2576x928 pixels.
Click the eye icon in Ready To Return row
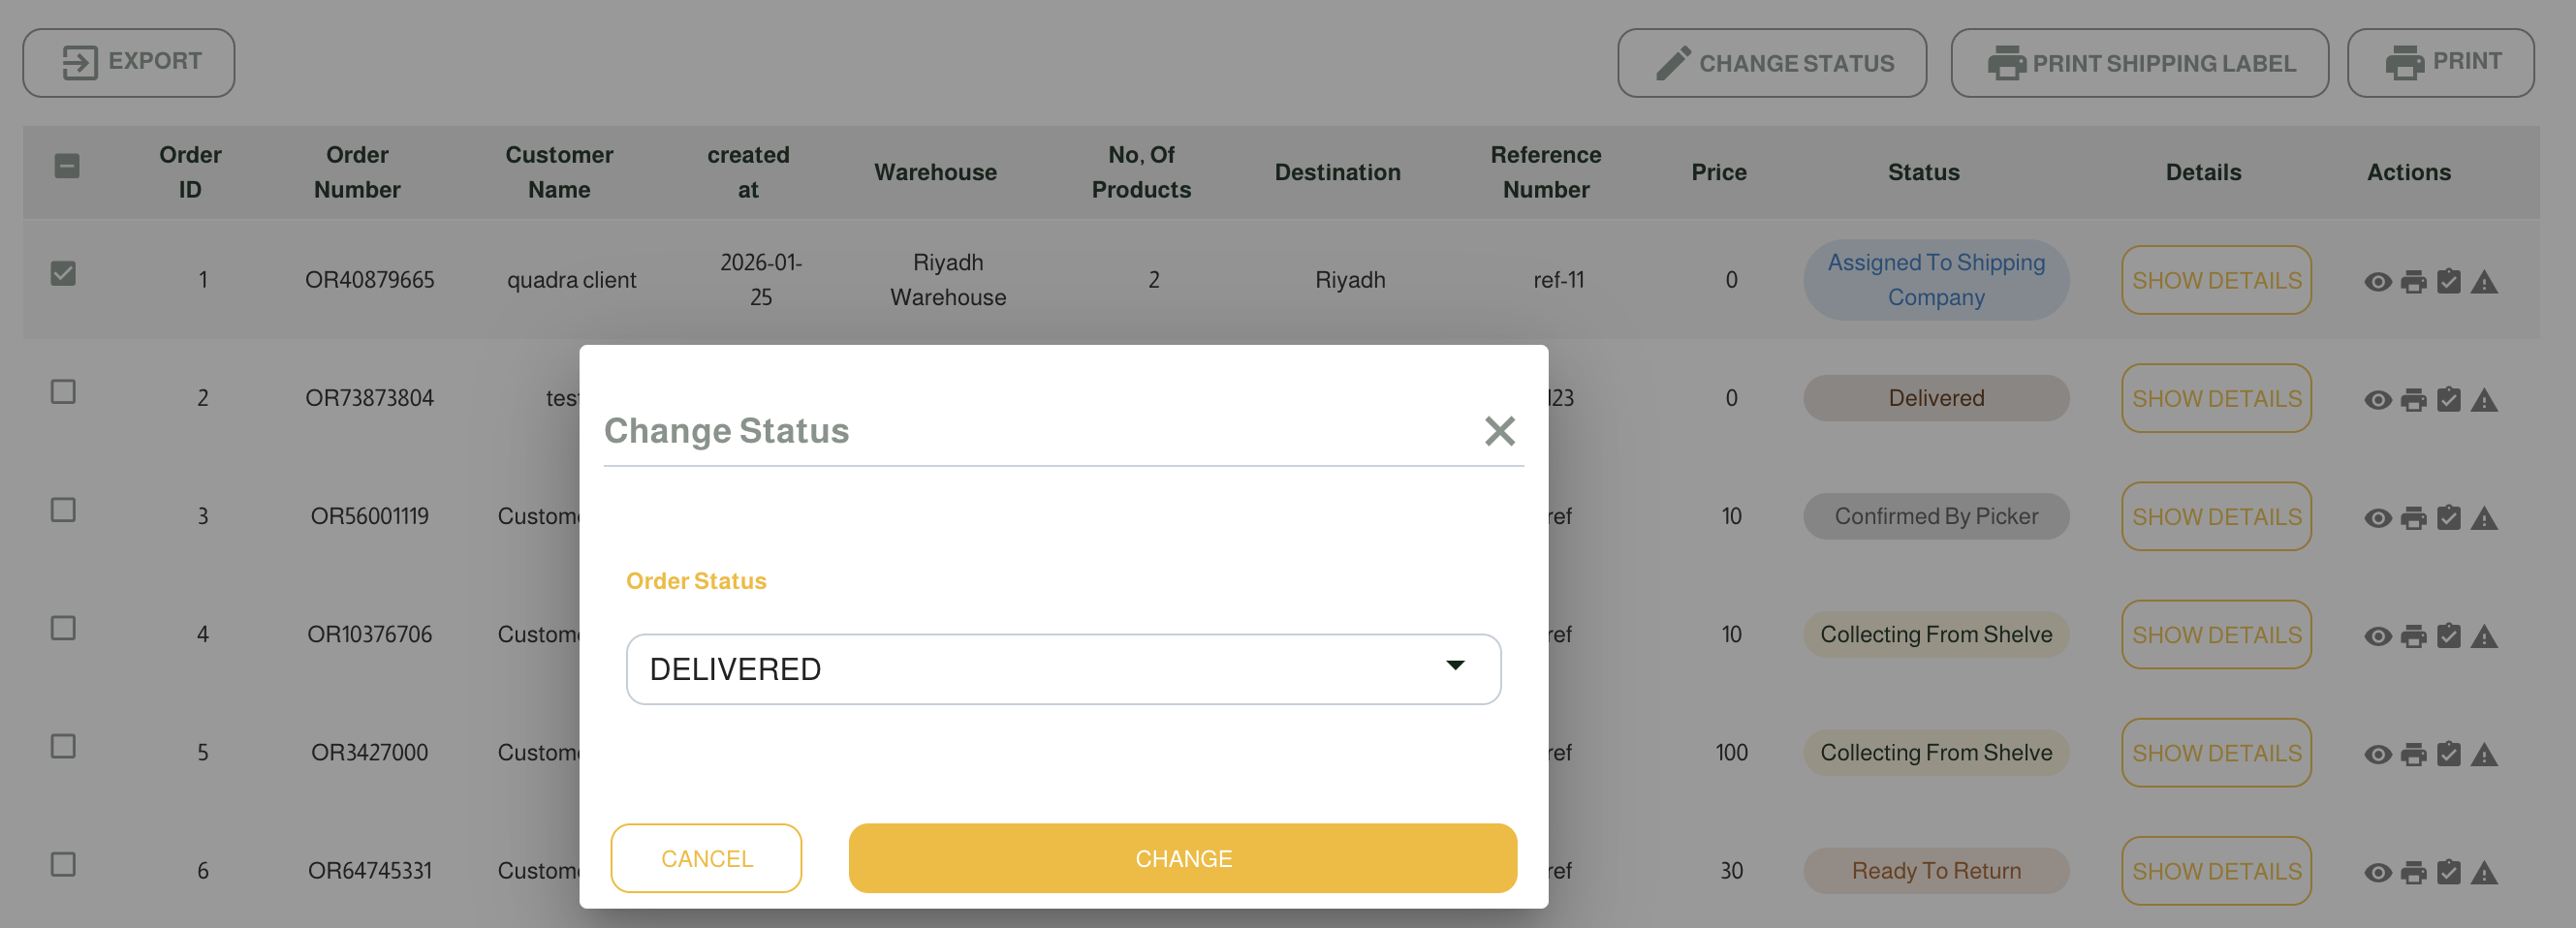point(2378,872)
